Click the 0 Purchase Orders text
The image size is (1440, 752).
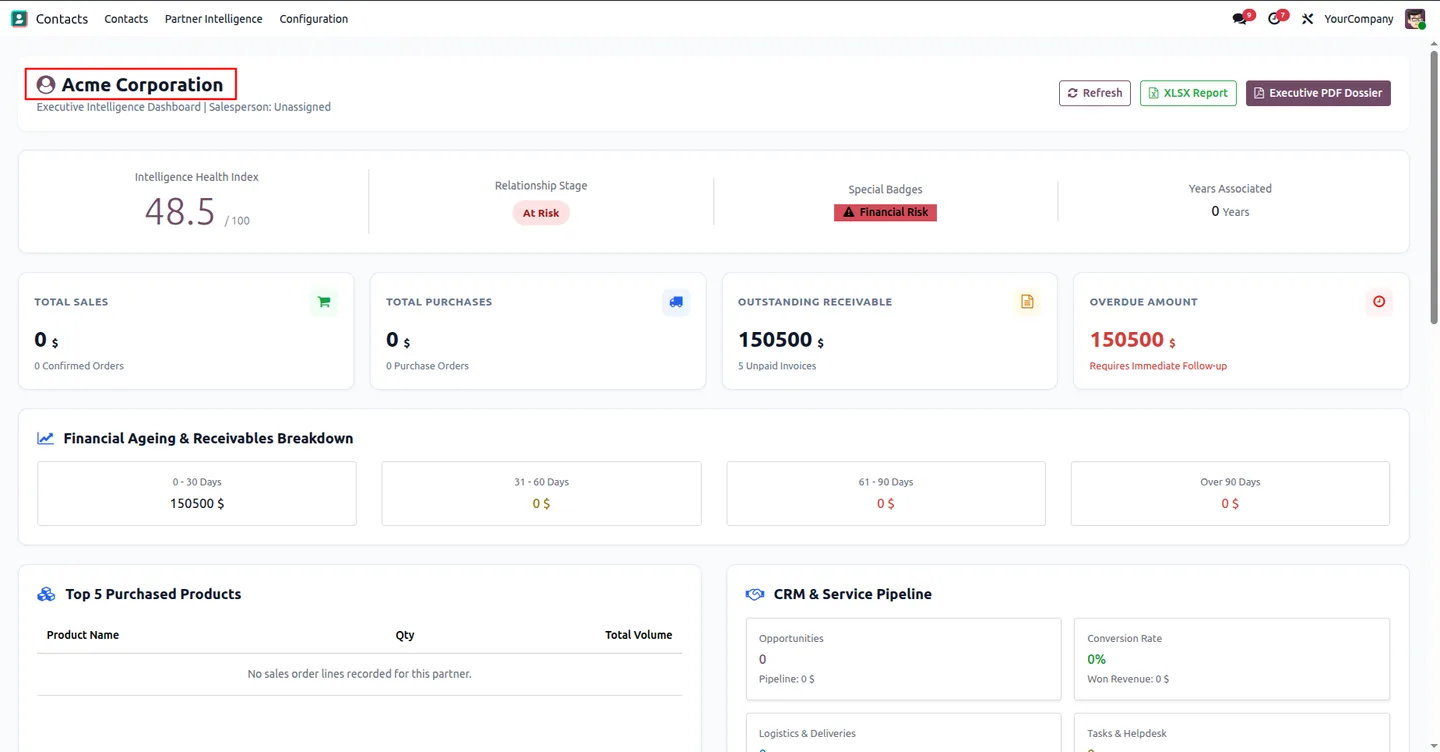pyautogui.click(x=427, y=366)
